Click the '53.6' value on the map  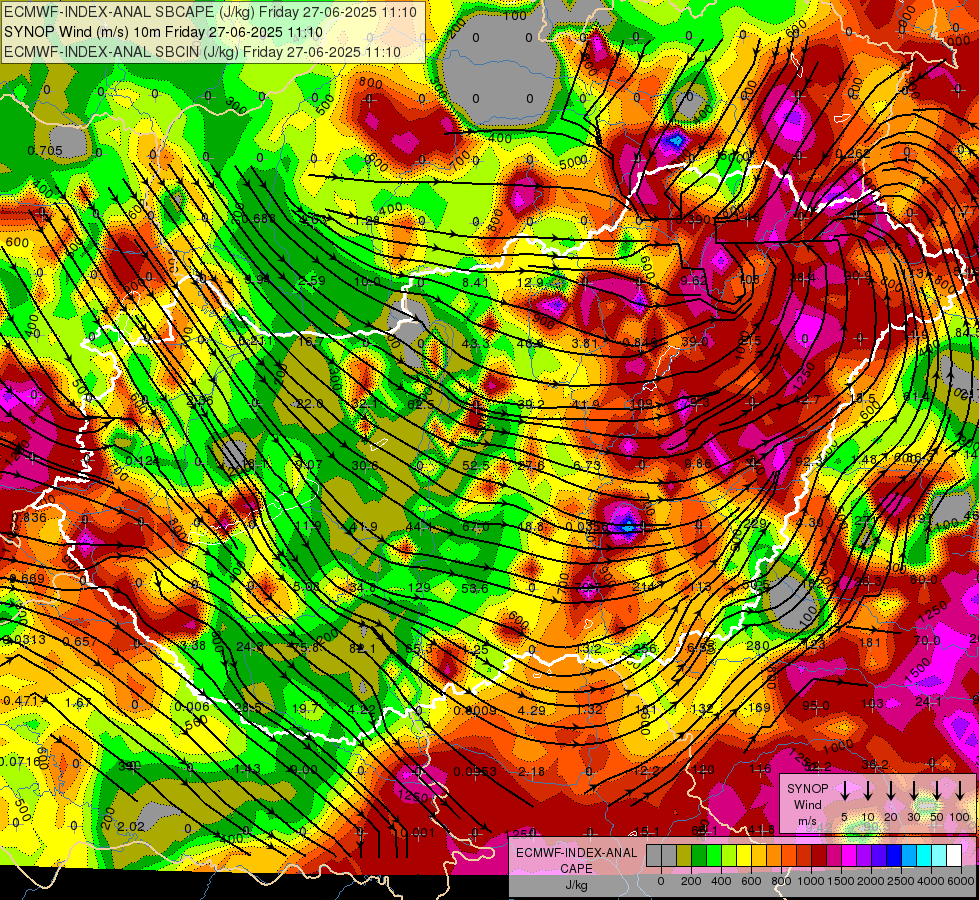475,588
